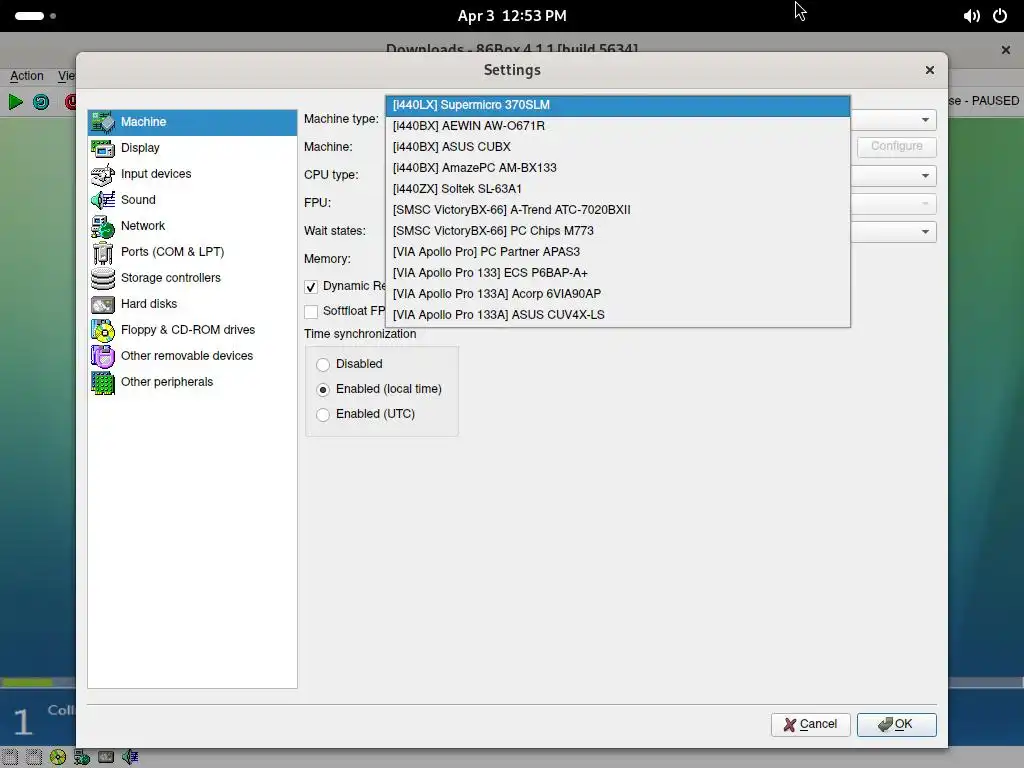Open the Floppy & CD-ROM drives page icon
Screen dimensions: 1024x768
point(103,330)
